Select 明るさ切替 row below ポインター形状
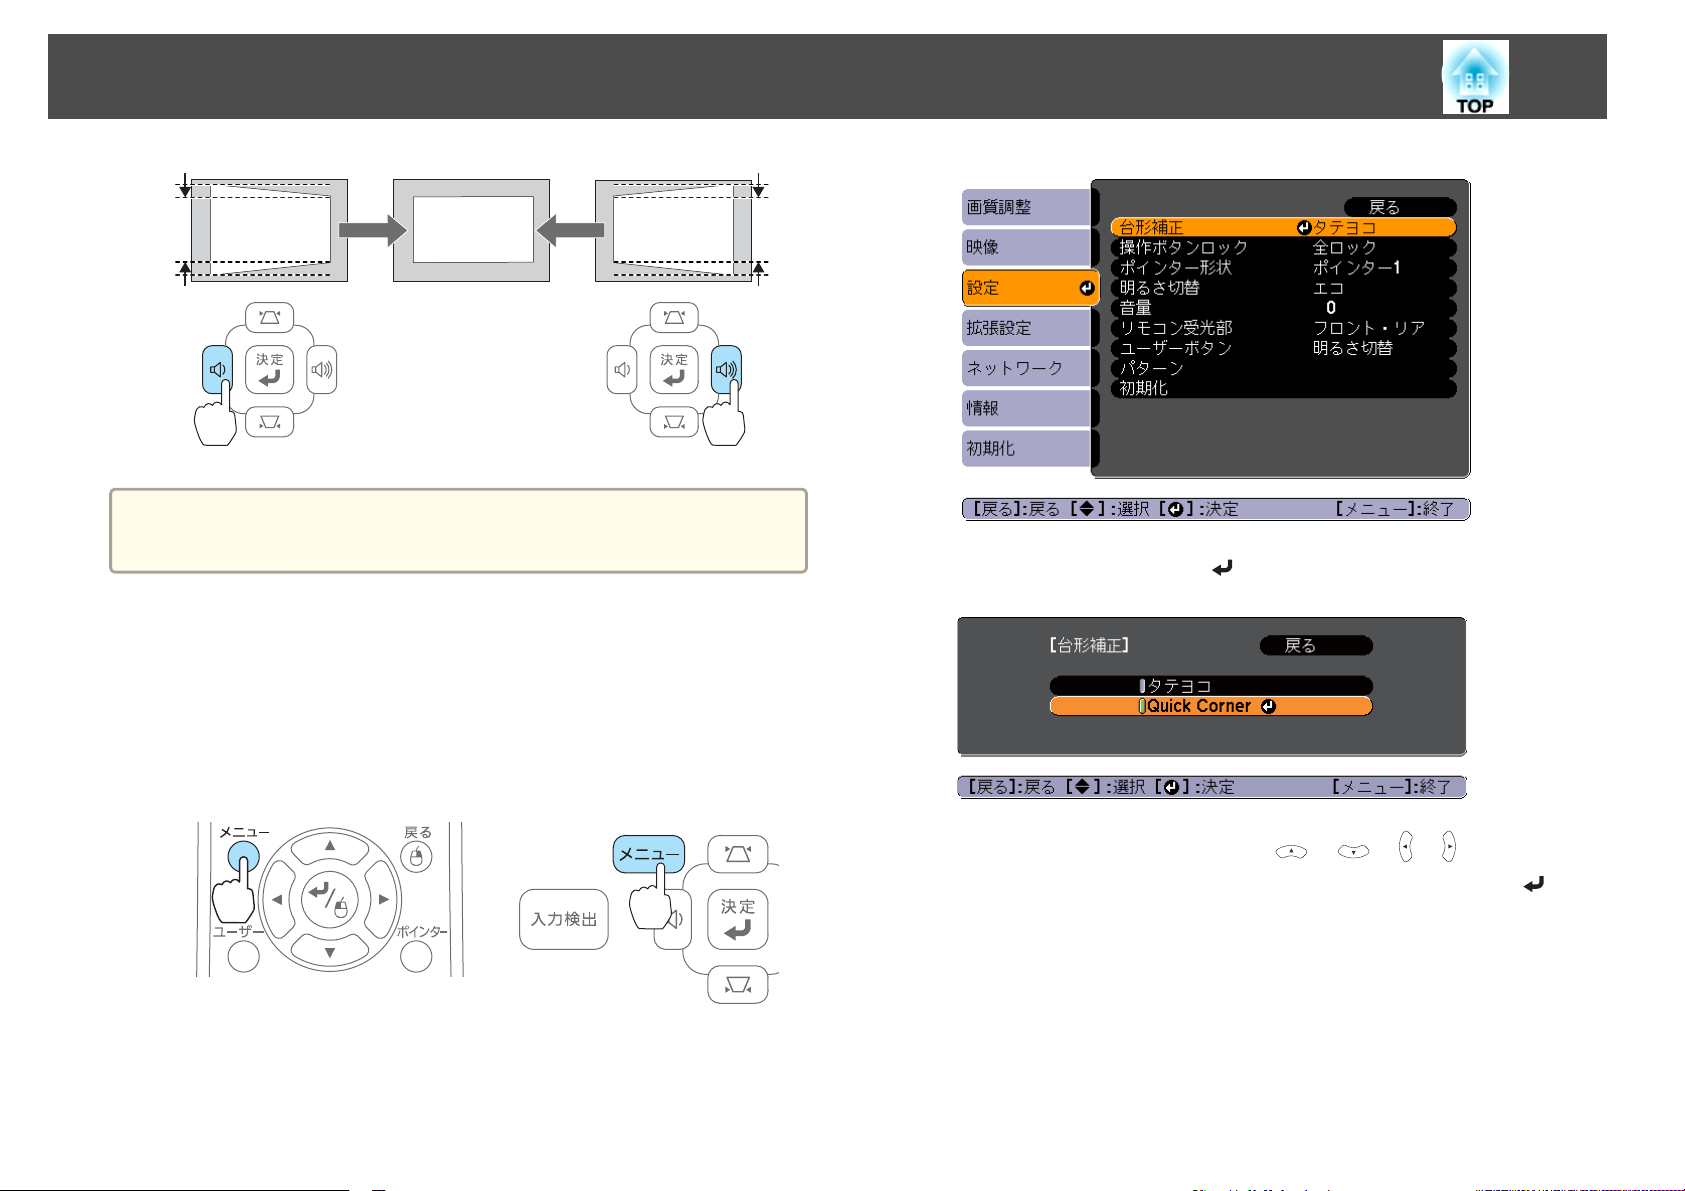Image resolution: width=1685 pixels, height=1191 pixels. (x=1283, y=287)
